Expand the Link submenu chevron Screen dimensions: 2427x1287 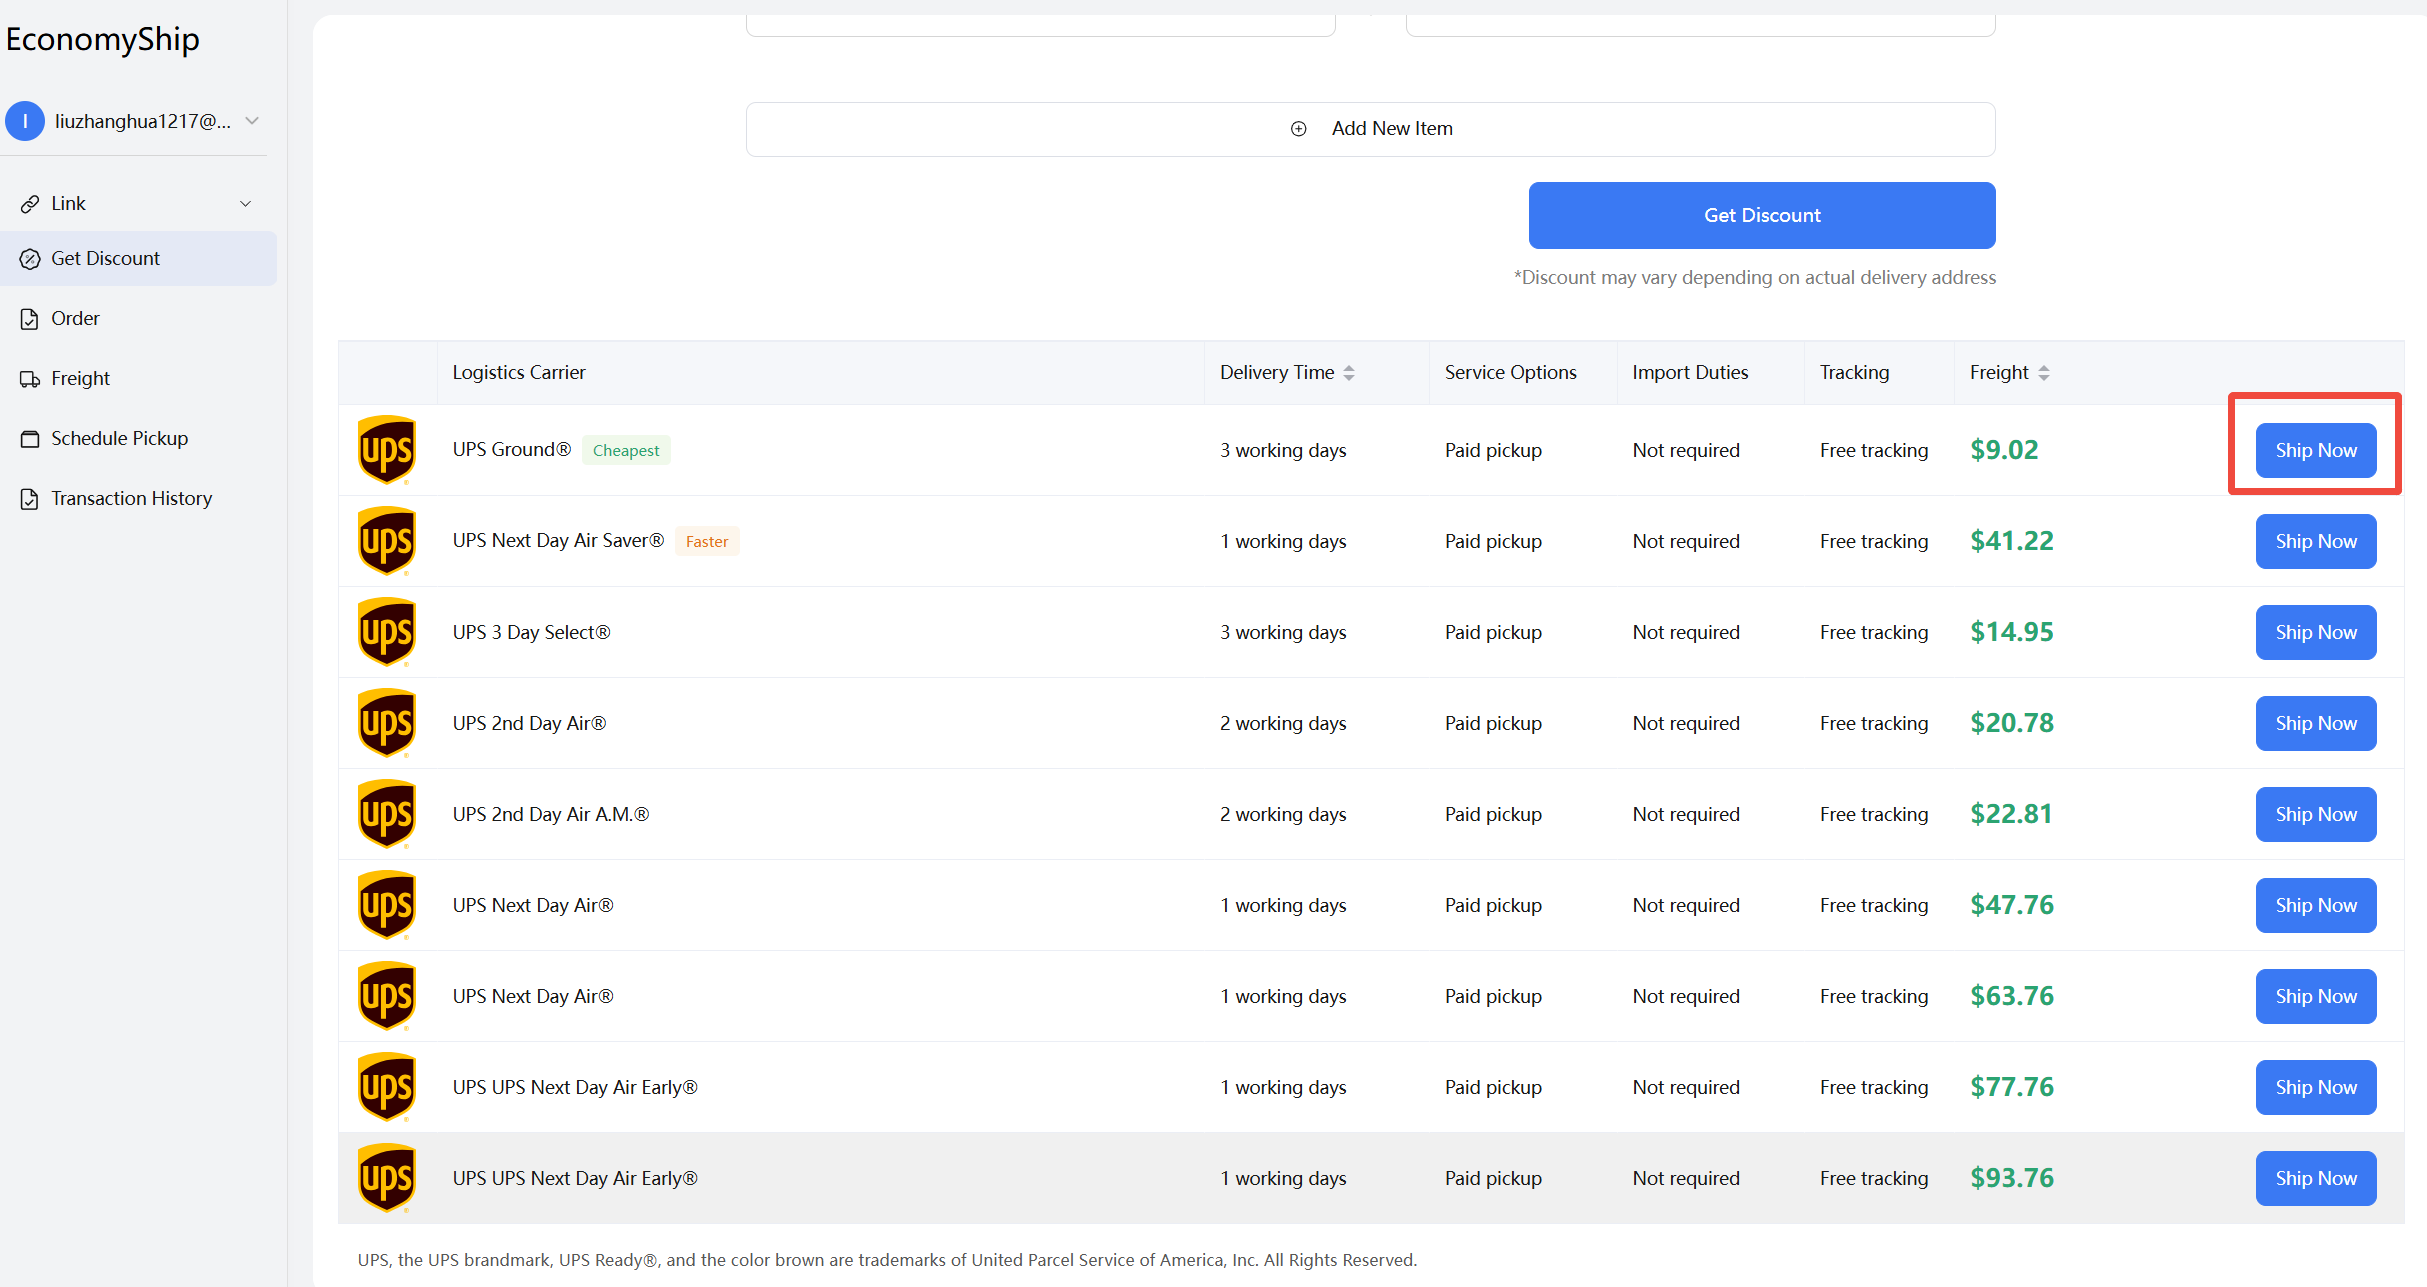[x=245, y=204]
